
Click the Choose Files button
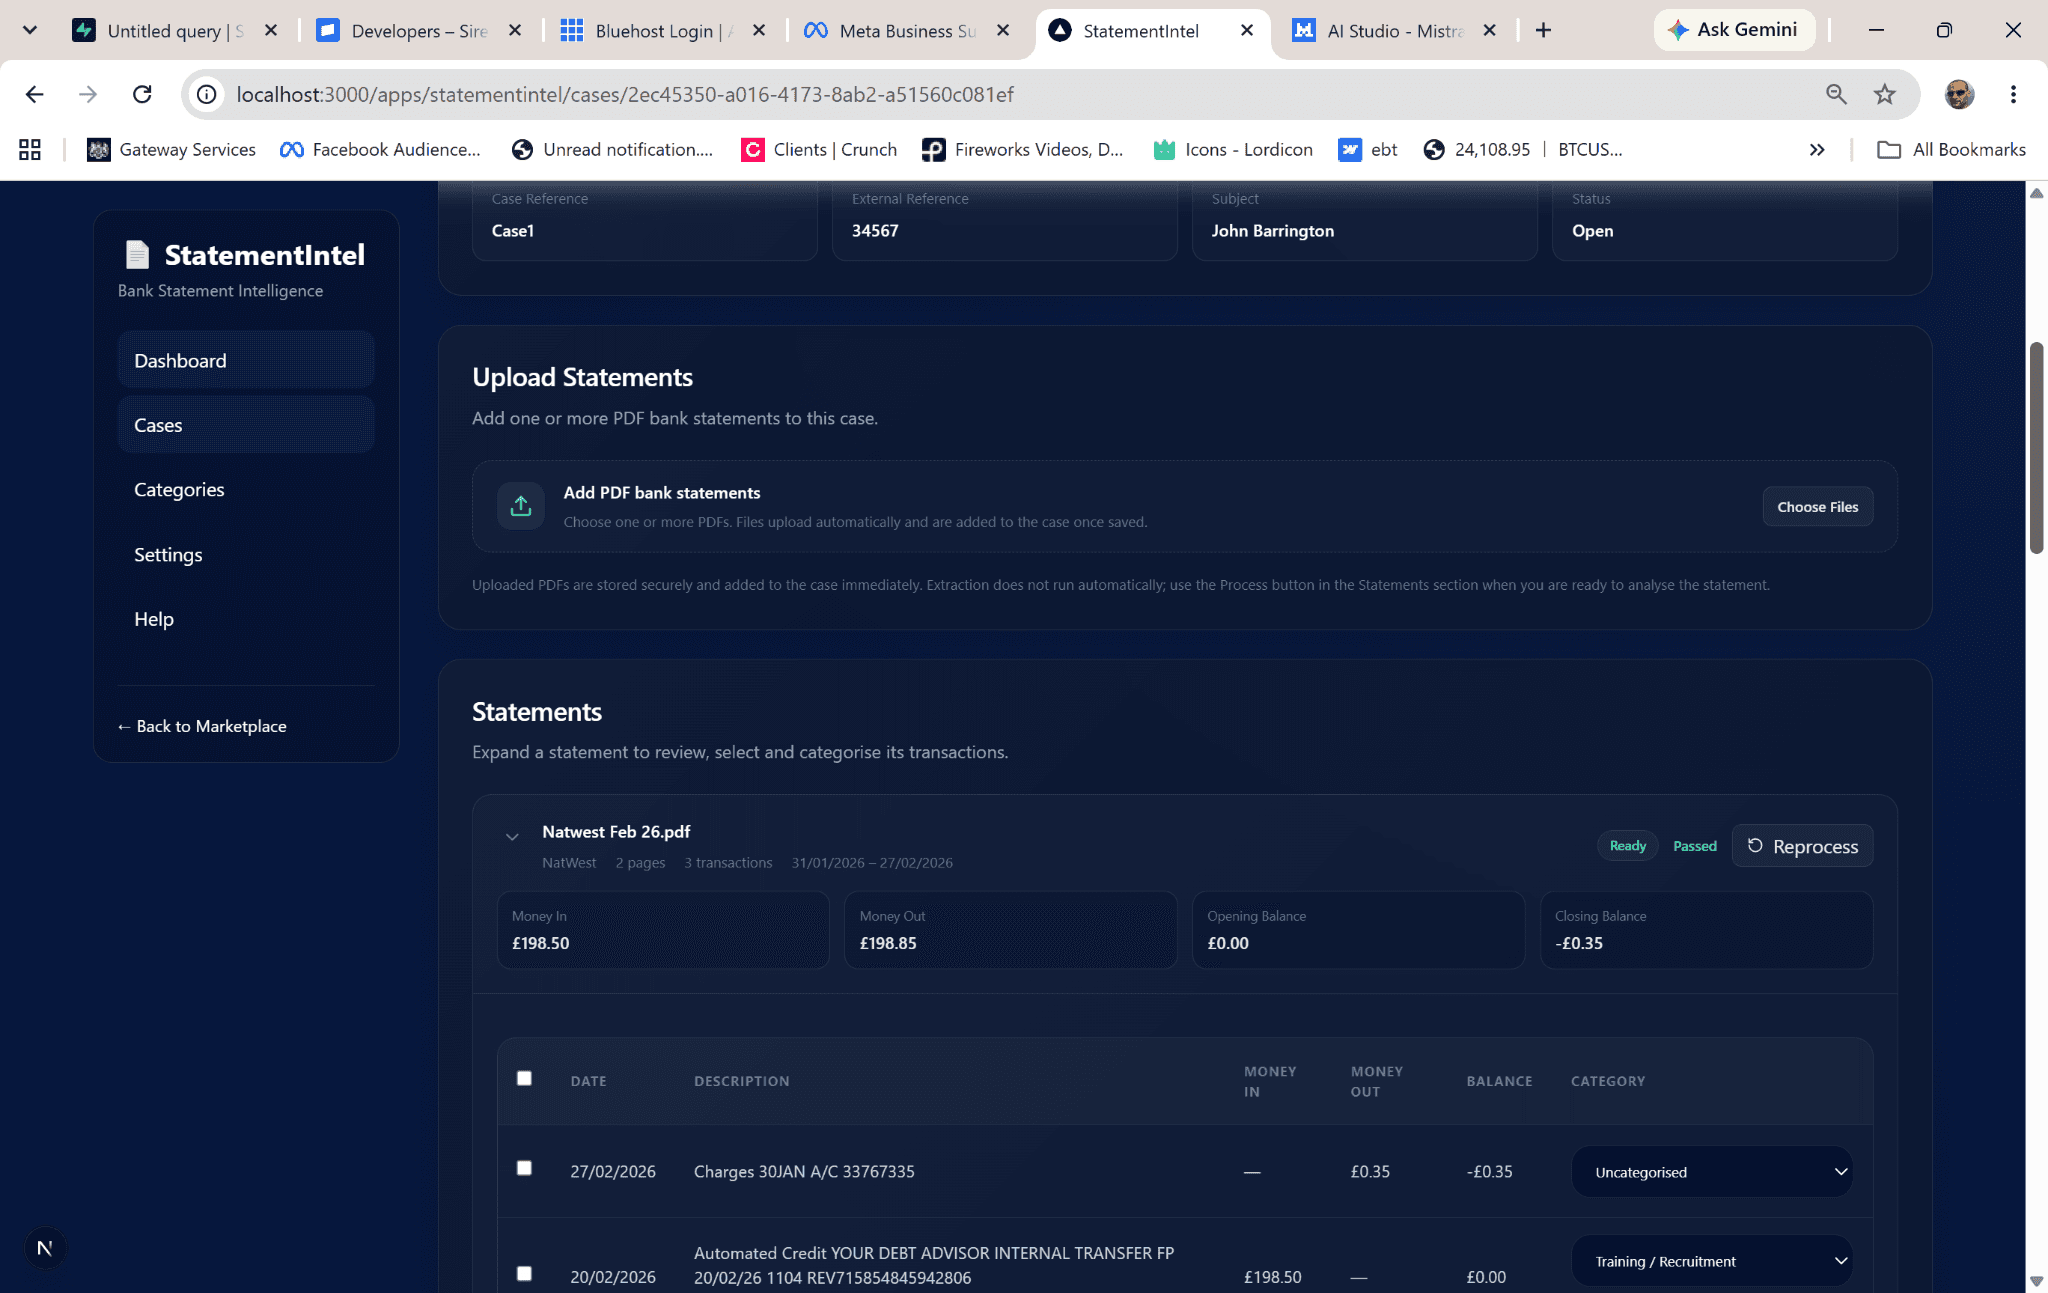1817,507
